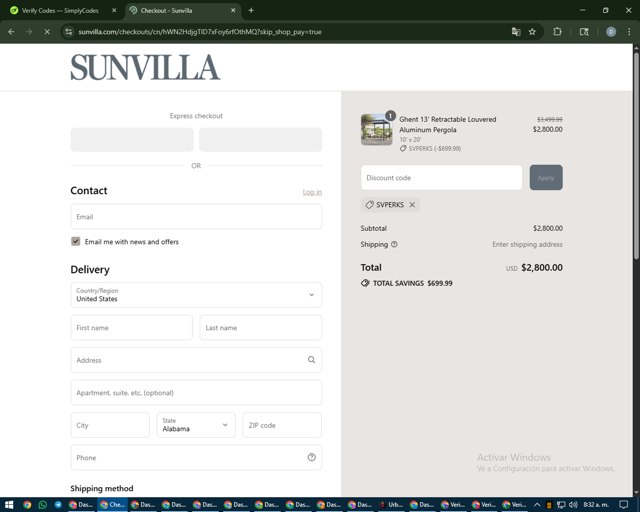
Task: Go back to the previous page
Action: 11,32
